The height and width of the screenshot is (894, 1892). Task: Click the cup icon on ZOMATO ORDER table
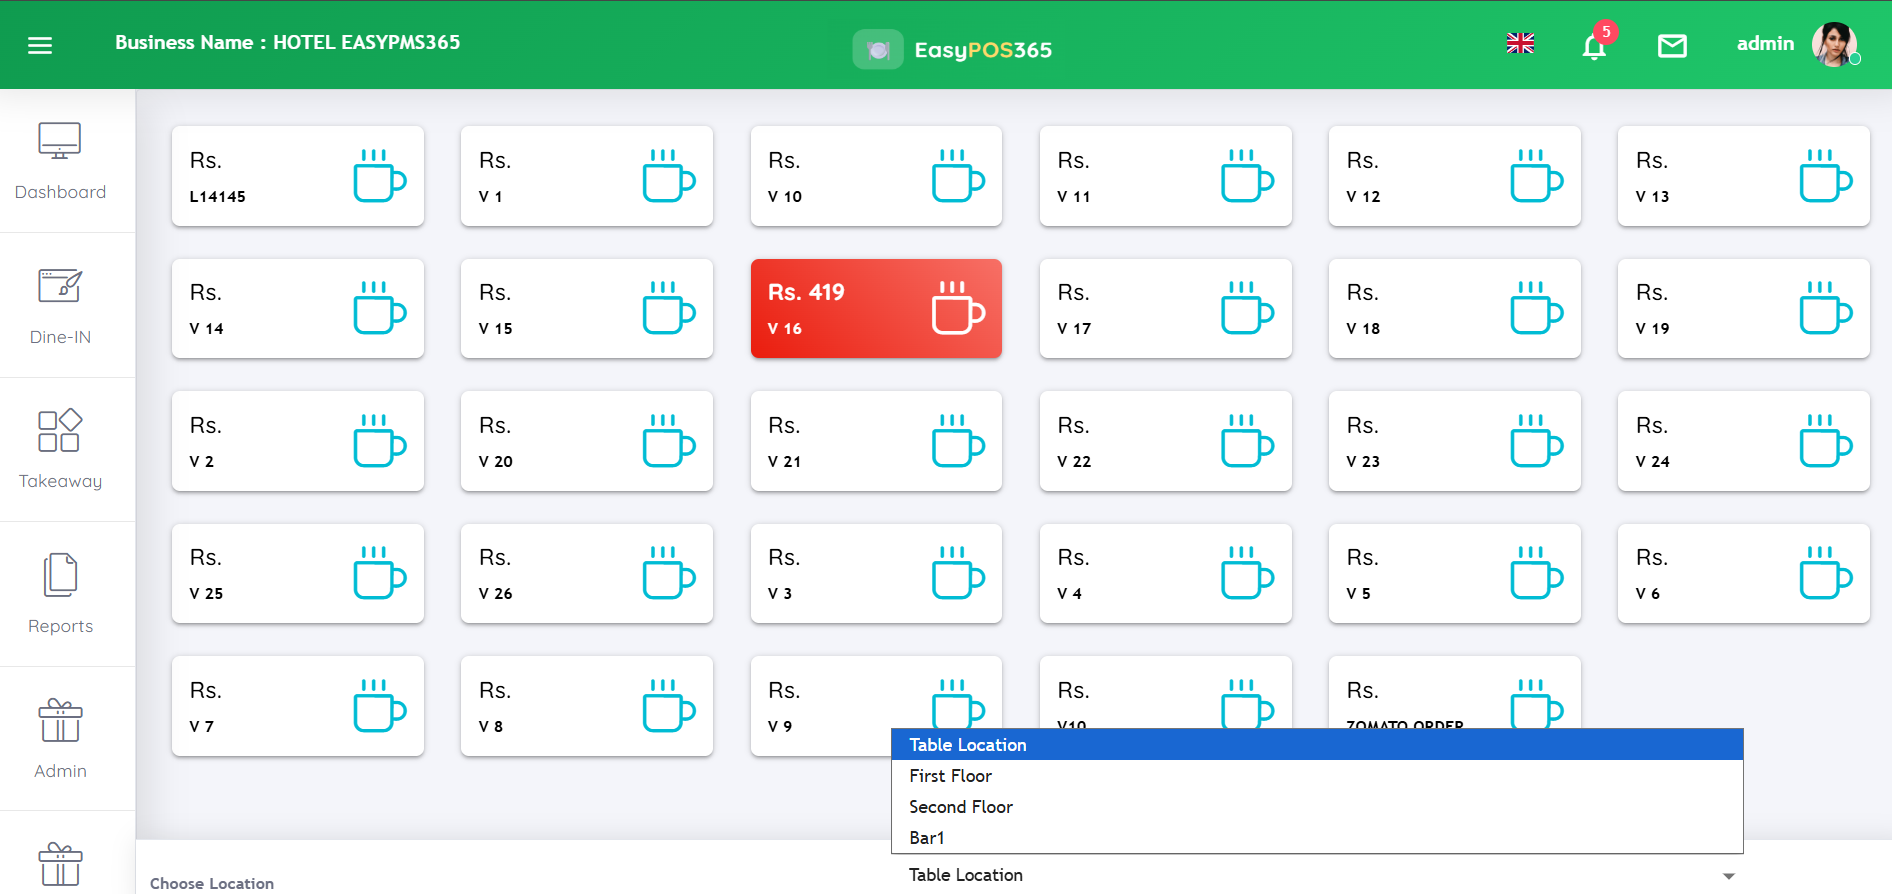tap(1536, 704)
